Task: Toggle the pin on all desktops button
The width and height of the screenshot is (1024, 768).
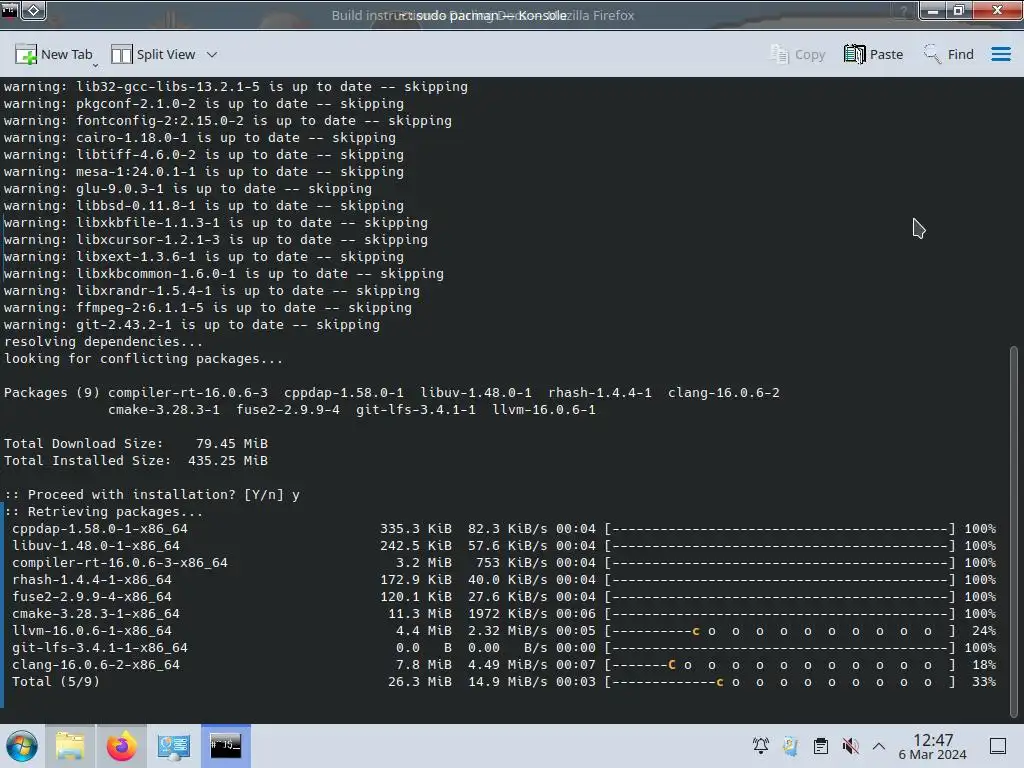Action: pos(34,10)
